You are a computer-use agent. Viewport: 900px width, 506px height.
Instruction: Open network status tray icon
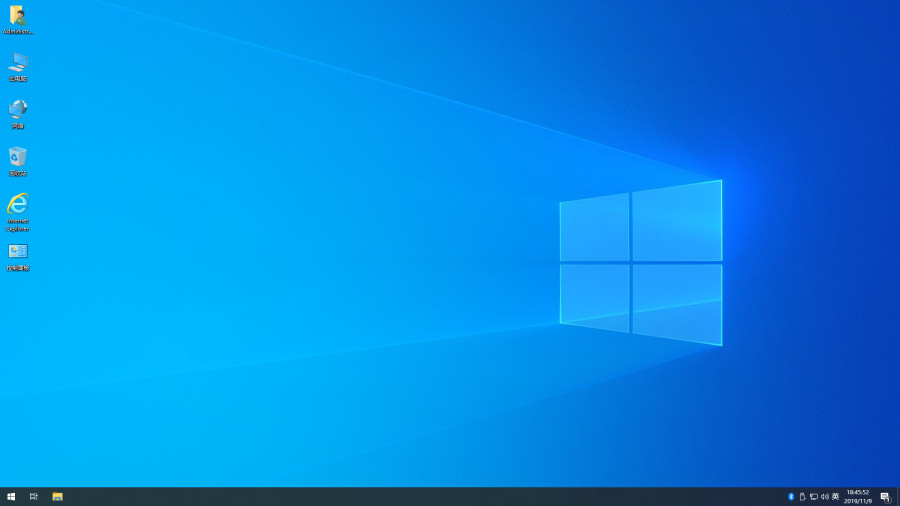[813, 497]
